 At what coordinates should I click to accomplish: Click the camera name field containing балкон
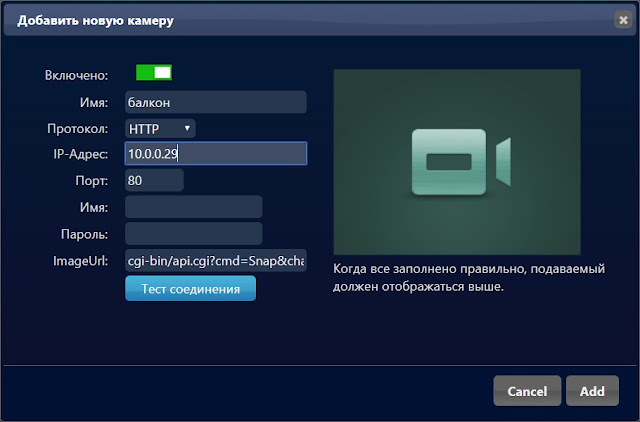pyautogui.click(x=216, y=102)
